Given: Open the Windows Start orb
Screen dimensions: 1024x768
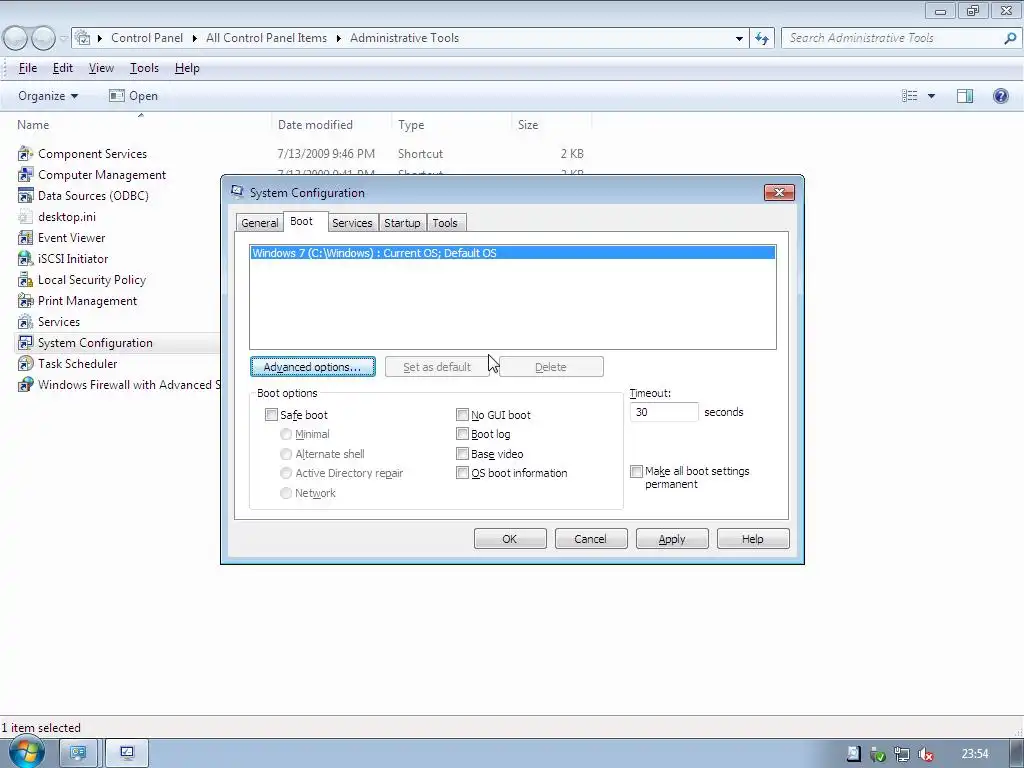Looking at the screenshot, I should 27,752.
